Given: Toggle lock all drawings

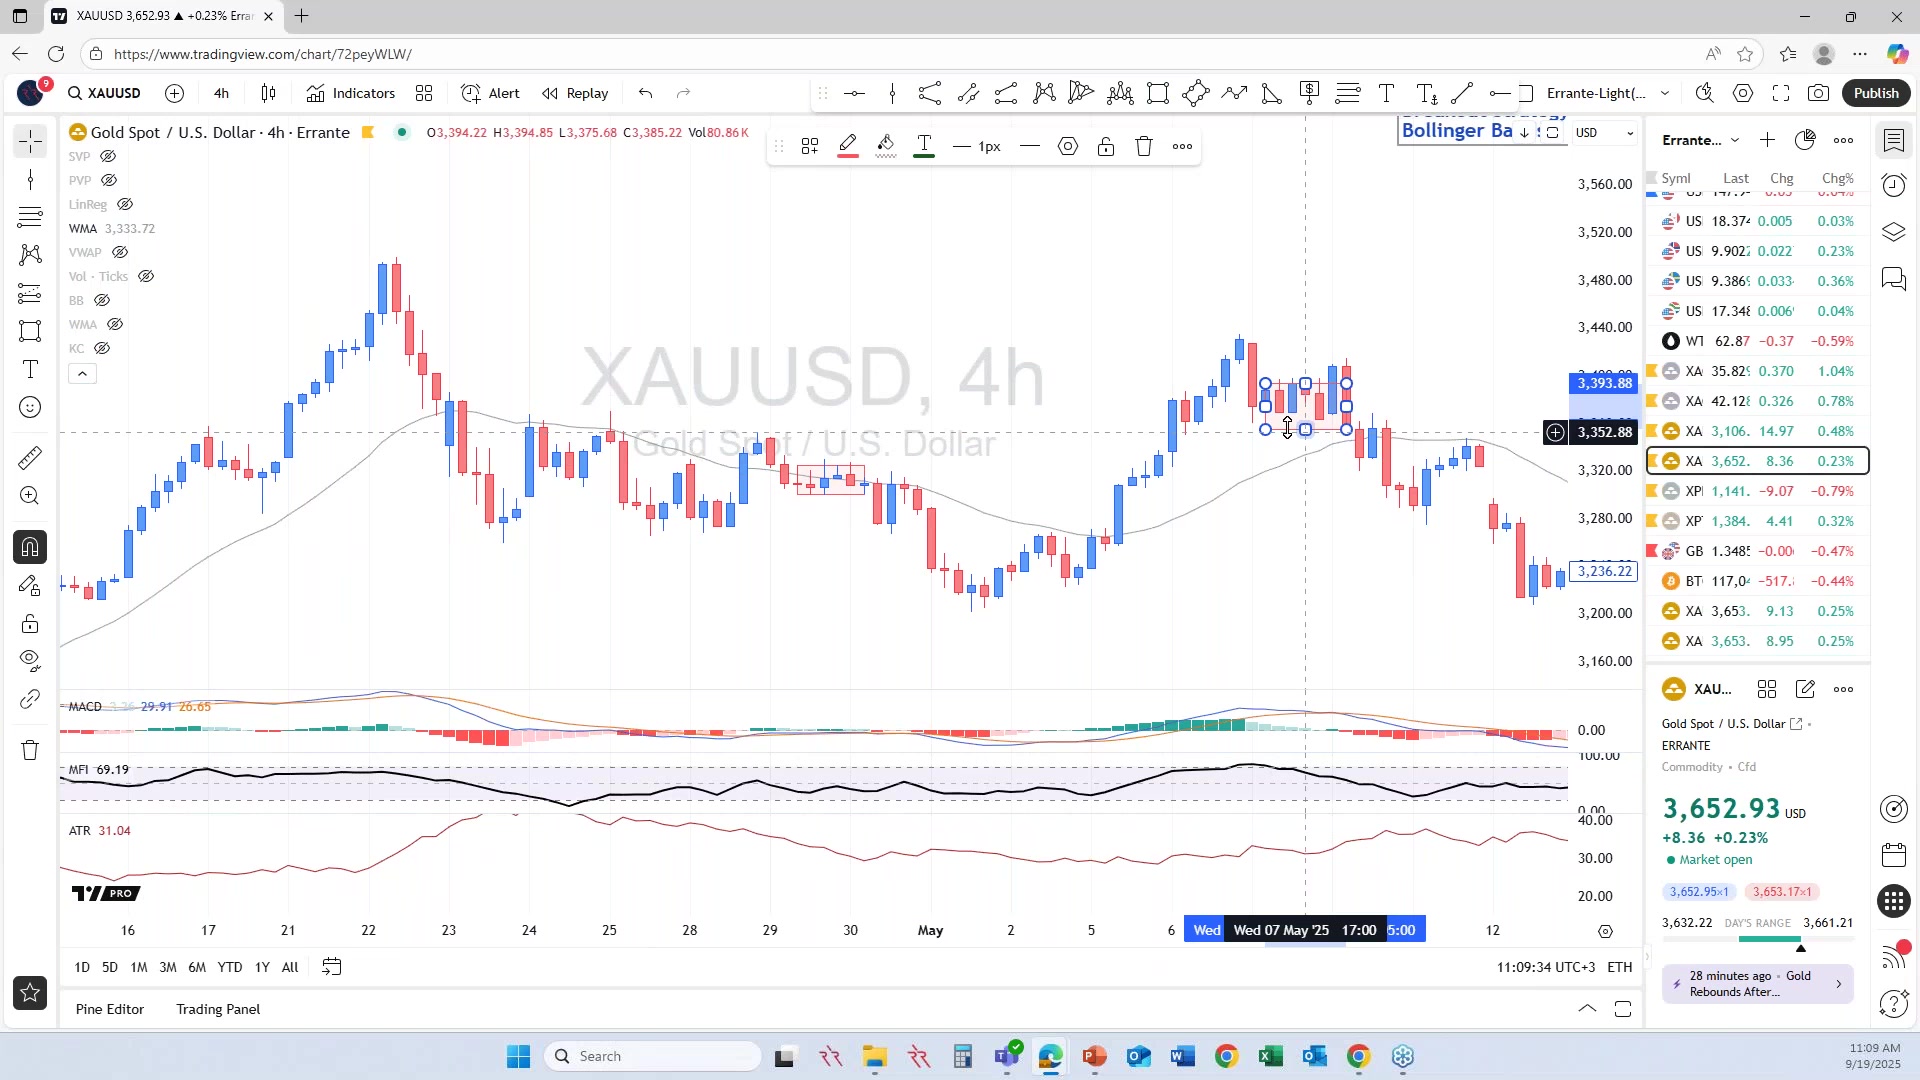Looking at the screenshot, I should point(30,624).
